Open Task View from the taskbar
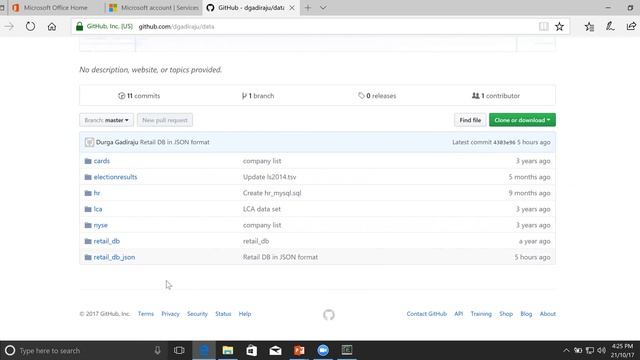640x360 pixels. (179, 351)
